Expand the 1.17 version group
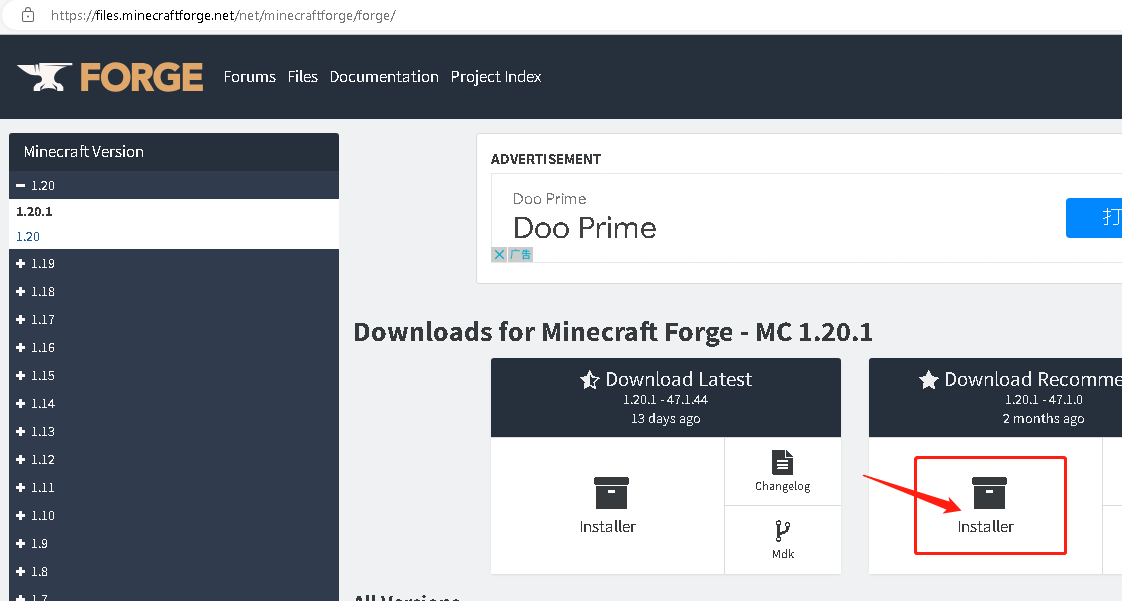Screen dimensions: 1122x601 point(174,319)
